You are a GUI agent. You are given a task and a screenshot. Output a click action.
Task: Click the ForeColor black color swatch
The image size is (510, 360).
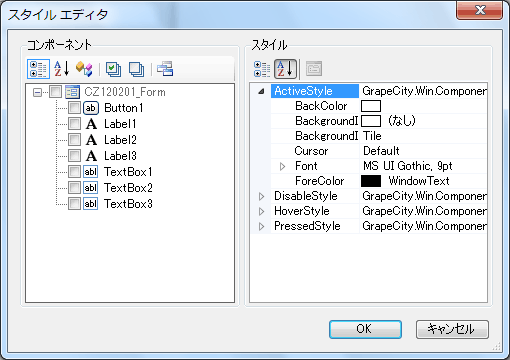tap(371, 181)
